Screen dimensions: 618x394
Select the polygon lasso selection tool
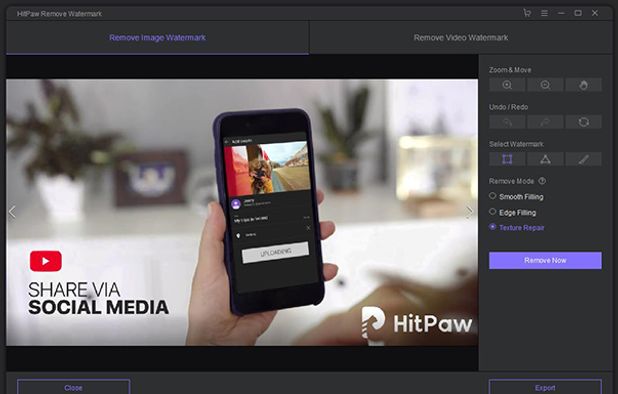point(545,159)
